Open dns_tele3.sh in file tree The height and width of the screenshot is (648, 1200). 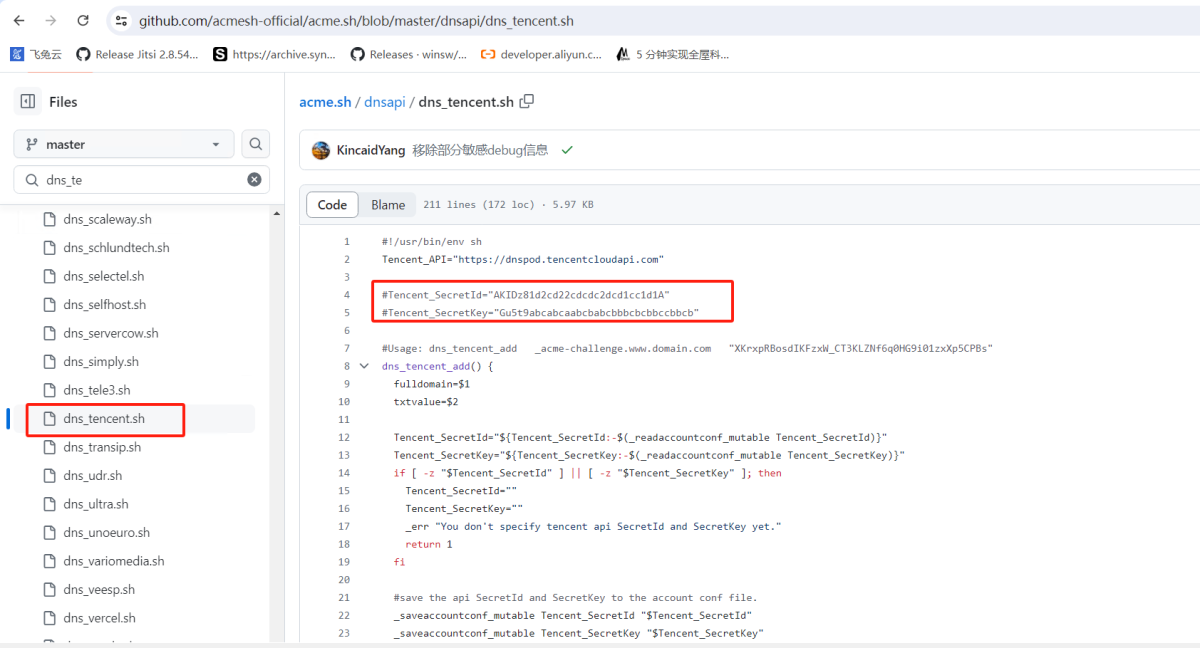(x=96, y=390)
